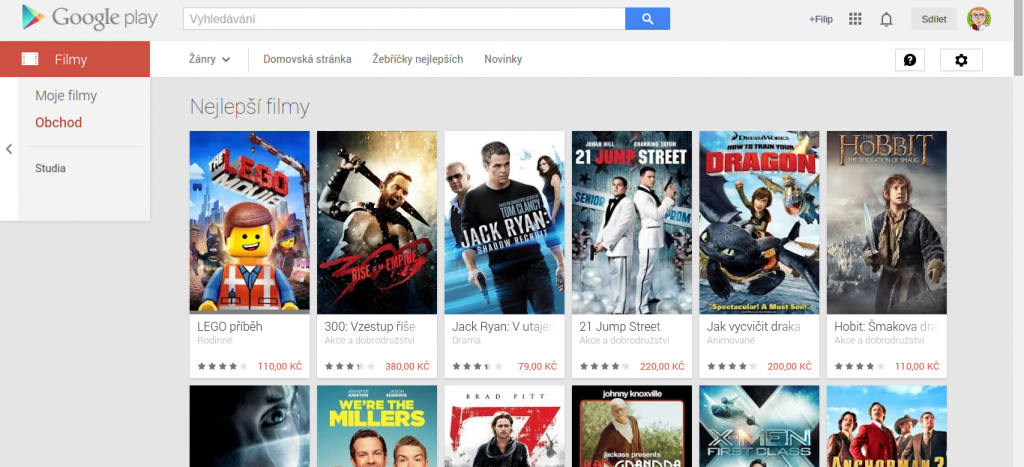Open the 21 Jump Street poster

point(632,222)
